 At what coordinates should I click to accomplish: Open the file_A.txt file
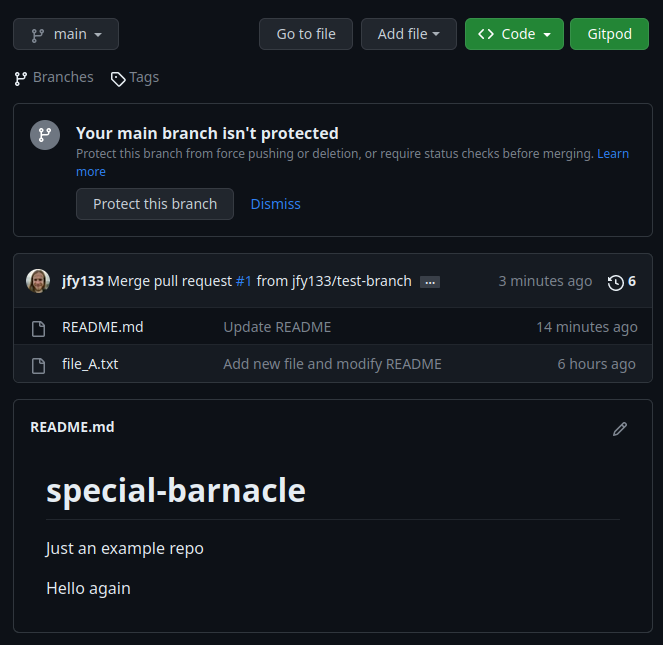coord(90,364)
